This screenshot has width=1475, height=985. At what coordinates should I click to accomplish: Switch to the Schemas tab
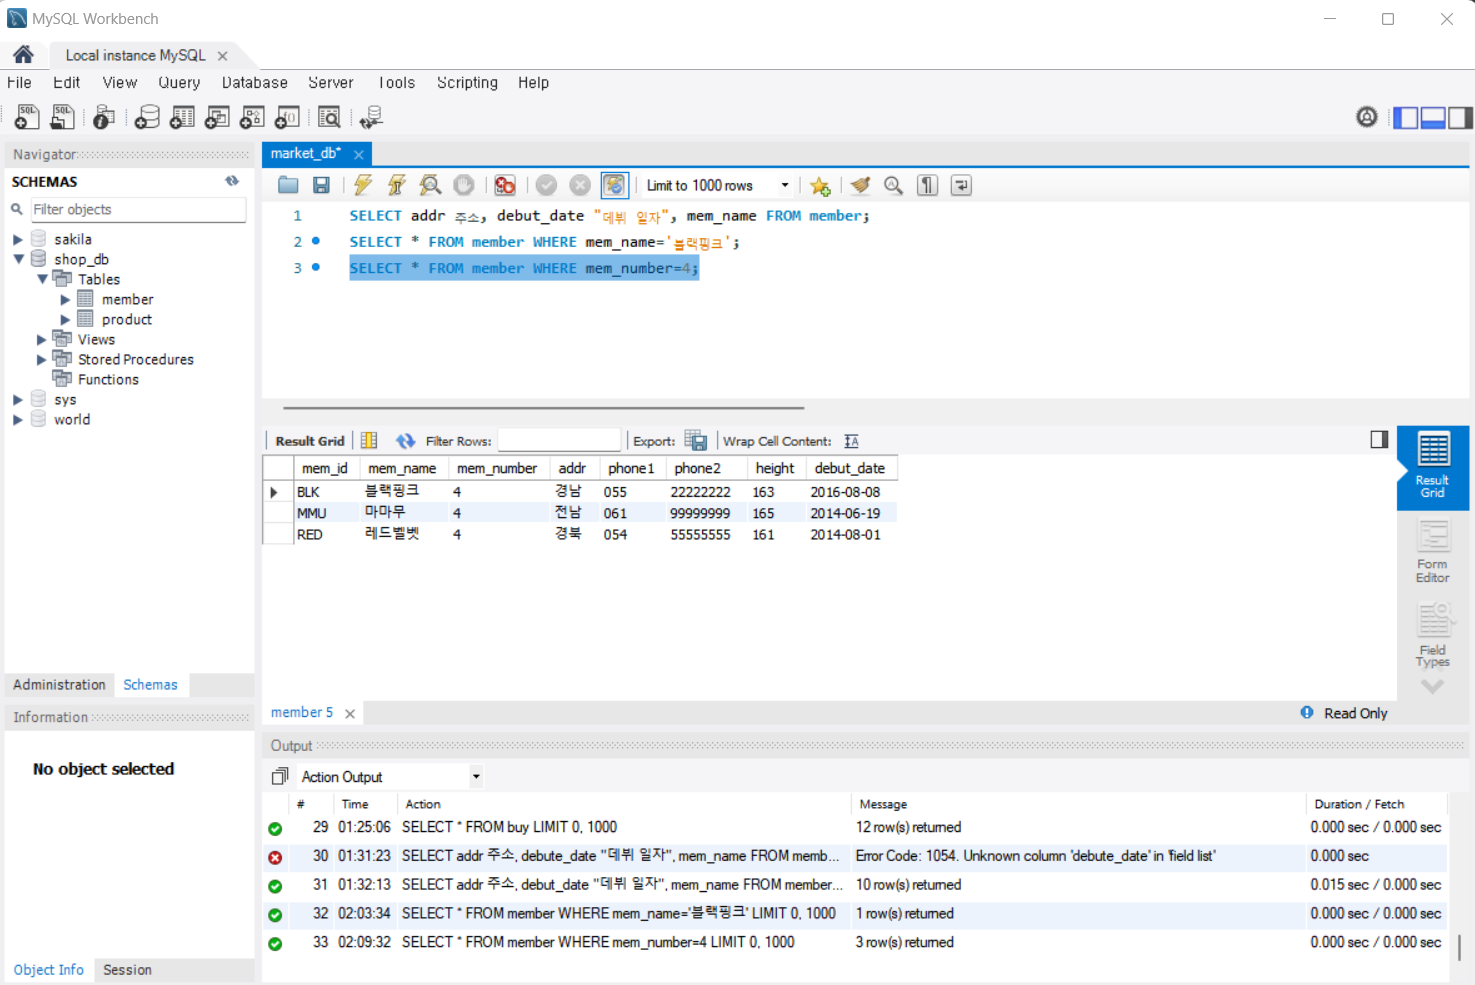pyautogui.click(x=150, y=684)
